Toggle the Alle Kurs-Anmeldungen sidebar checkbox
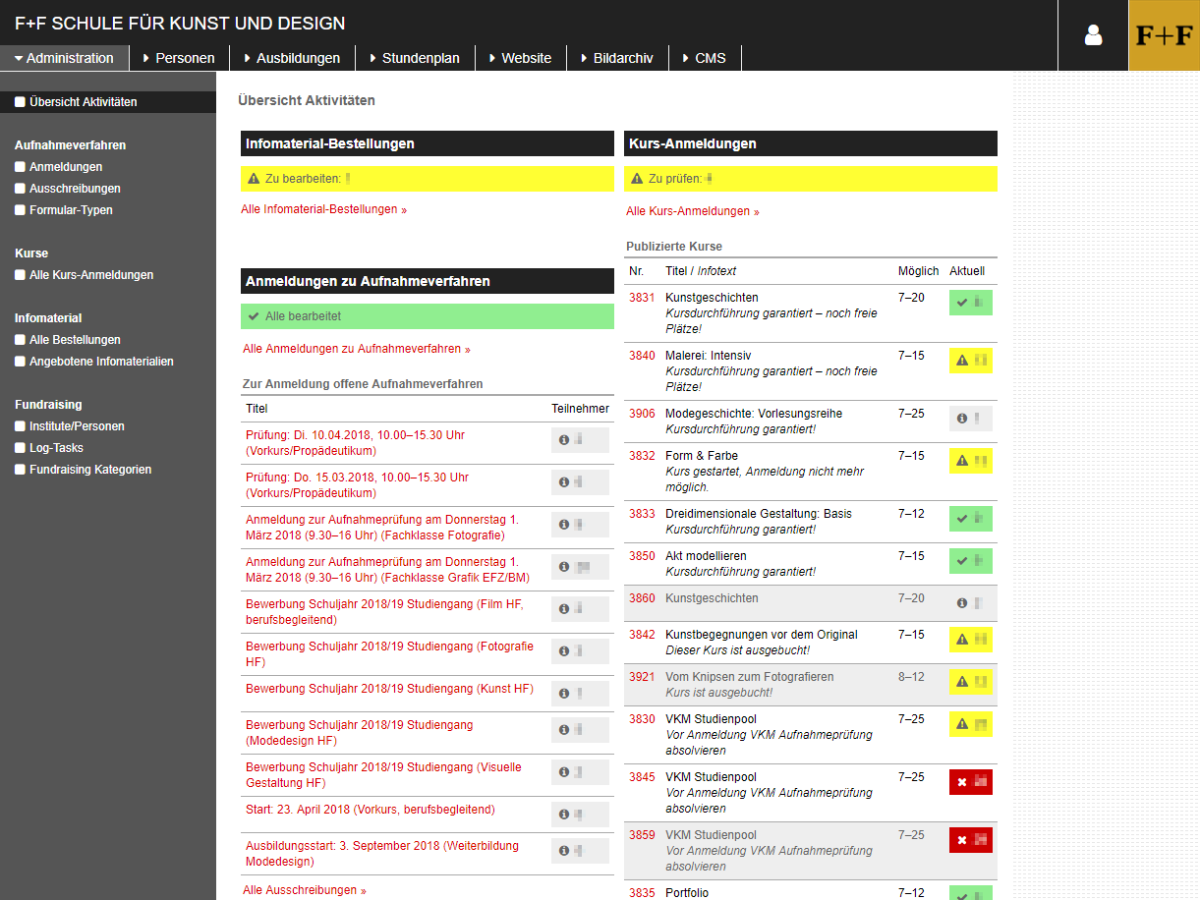The width and height of the screenshot is (1200, 900). (x=20, y=275)
